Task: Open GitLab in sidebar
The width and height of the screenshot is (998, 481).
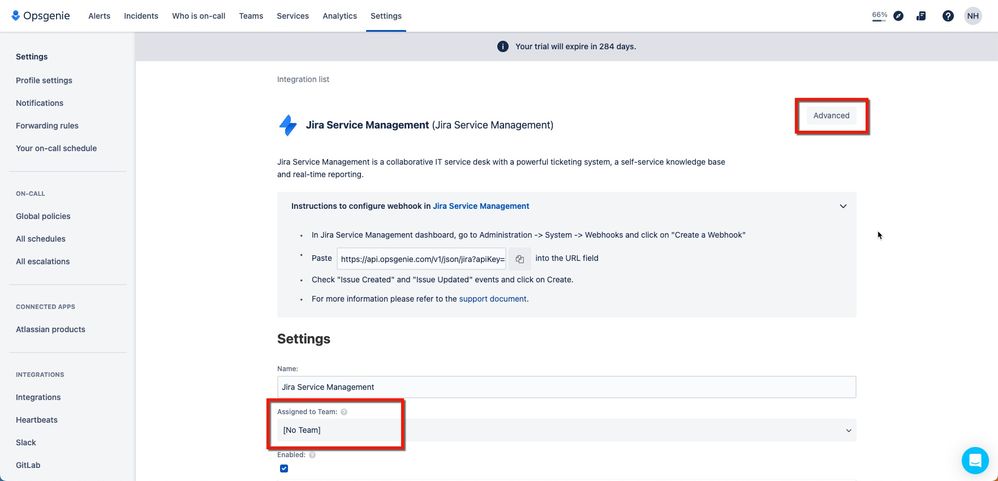Action: (x=28, y=465)
